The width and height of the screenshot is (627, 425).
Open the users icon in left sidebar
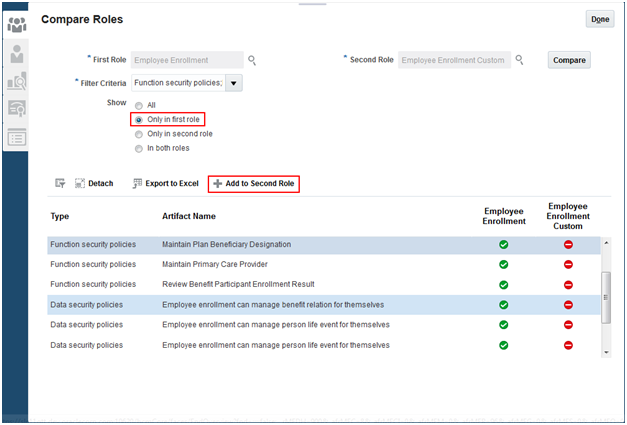16,52
